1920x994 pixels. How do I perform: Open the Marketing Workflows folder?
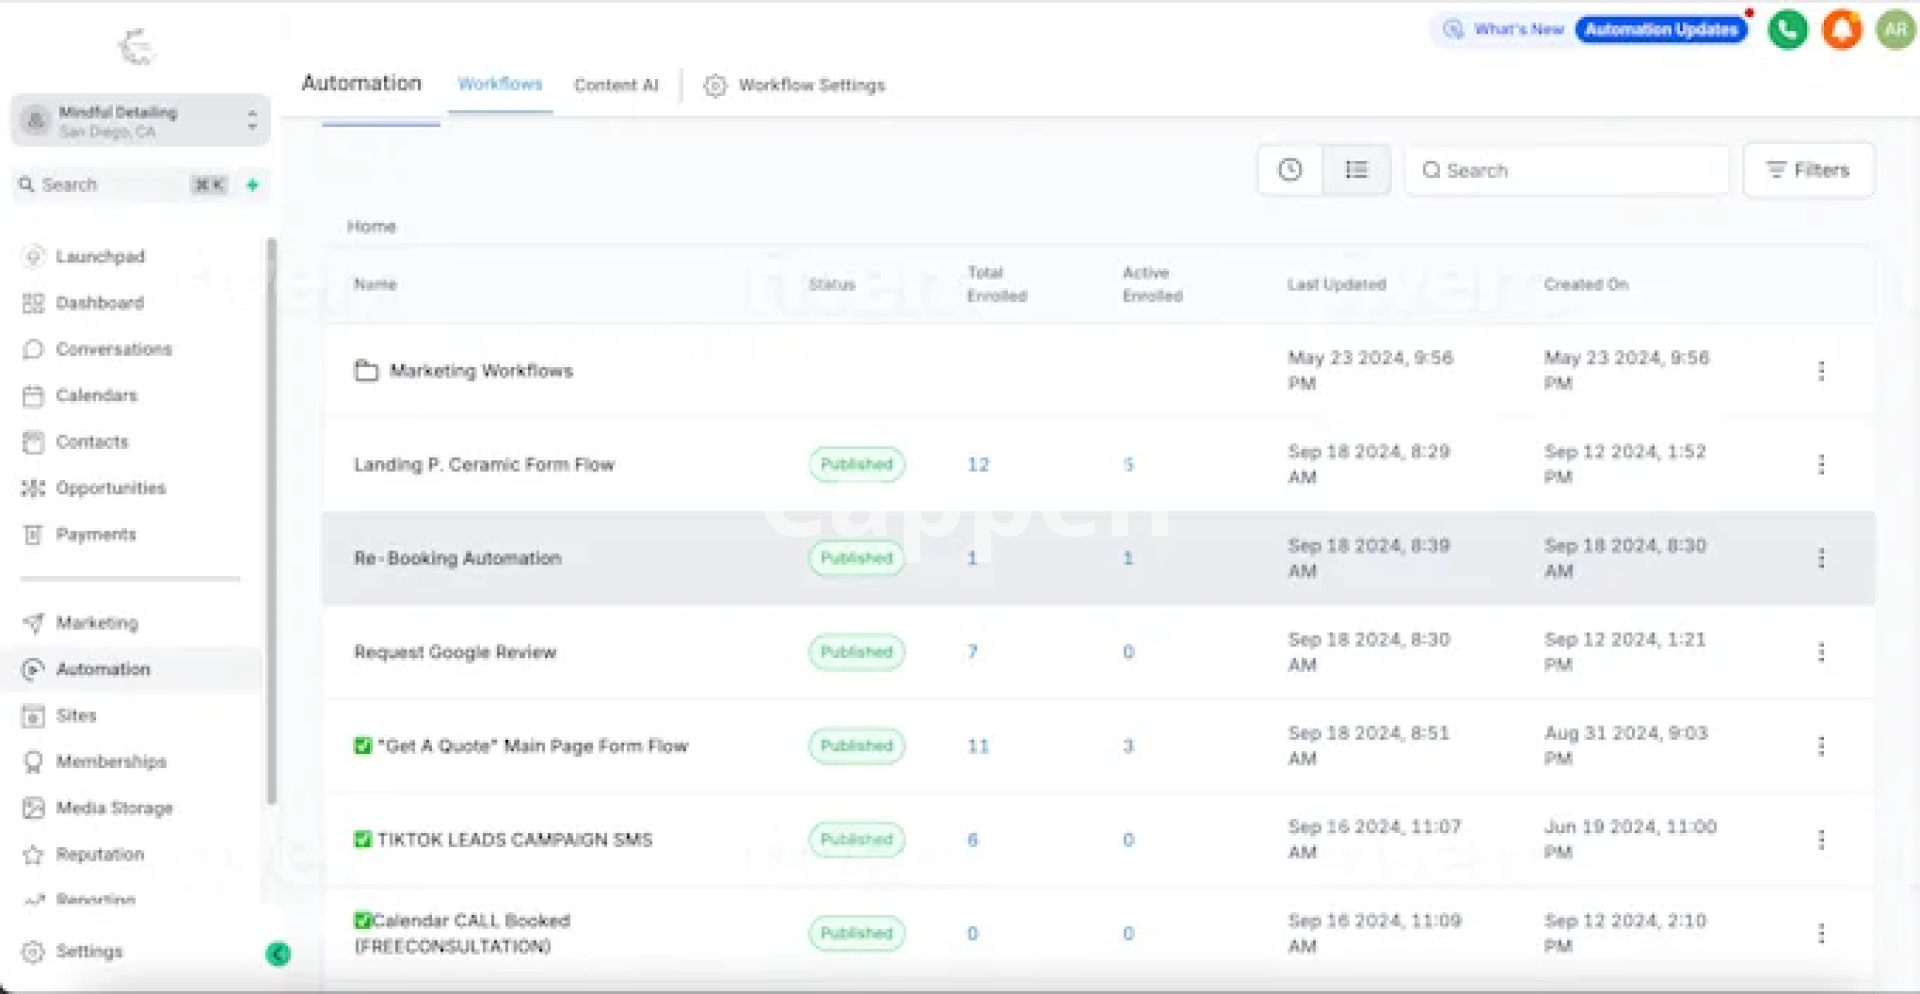click(x=480, y=371)
